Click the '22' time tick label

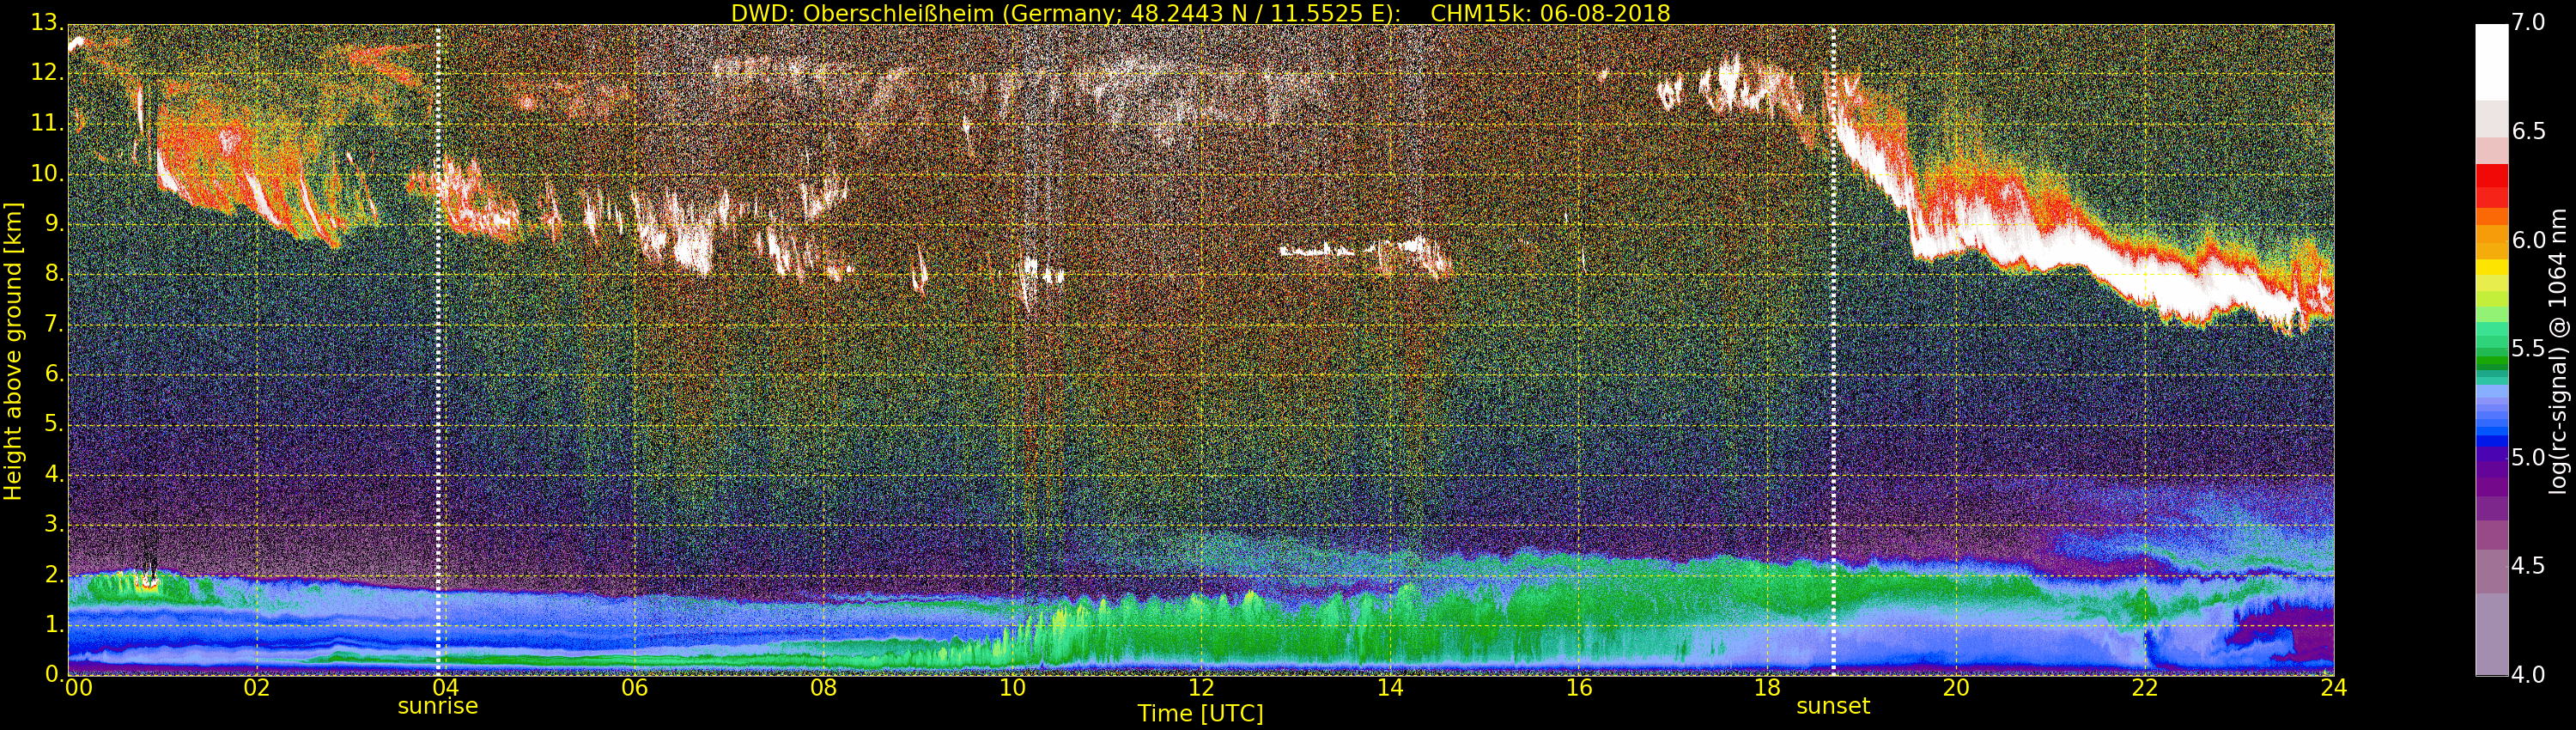pos(2145,687)
